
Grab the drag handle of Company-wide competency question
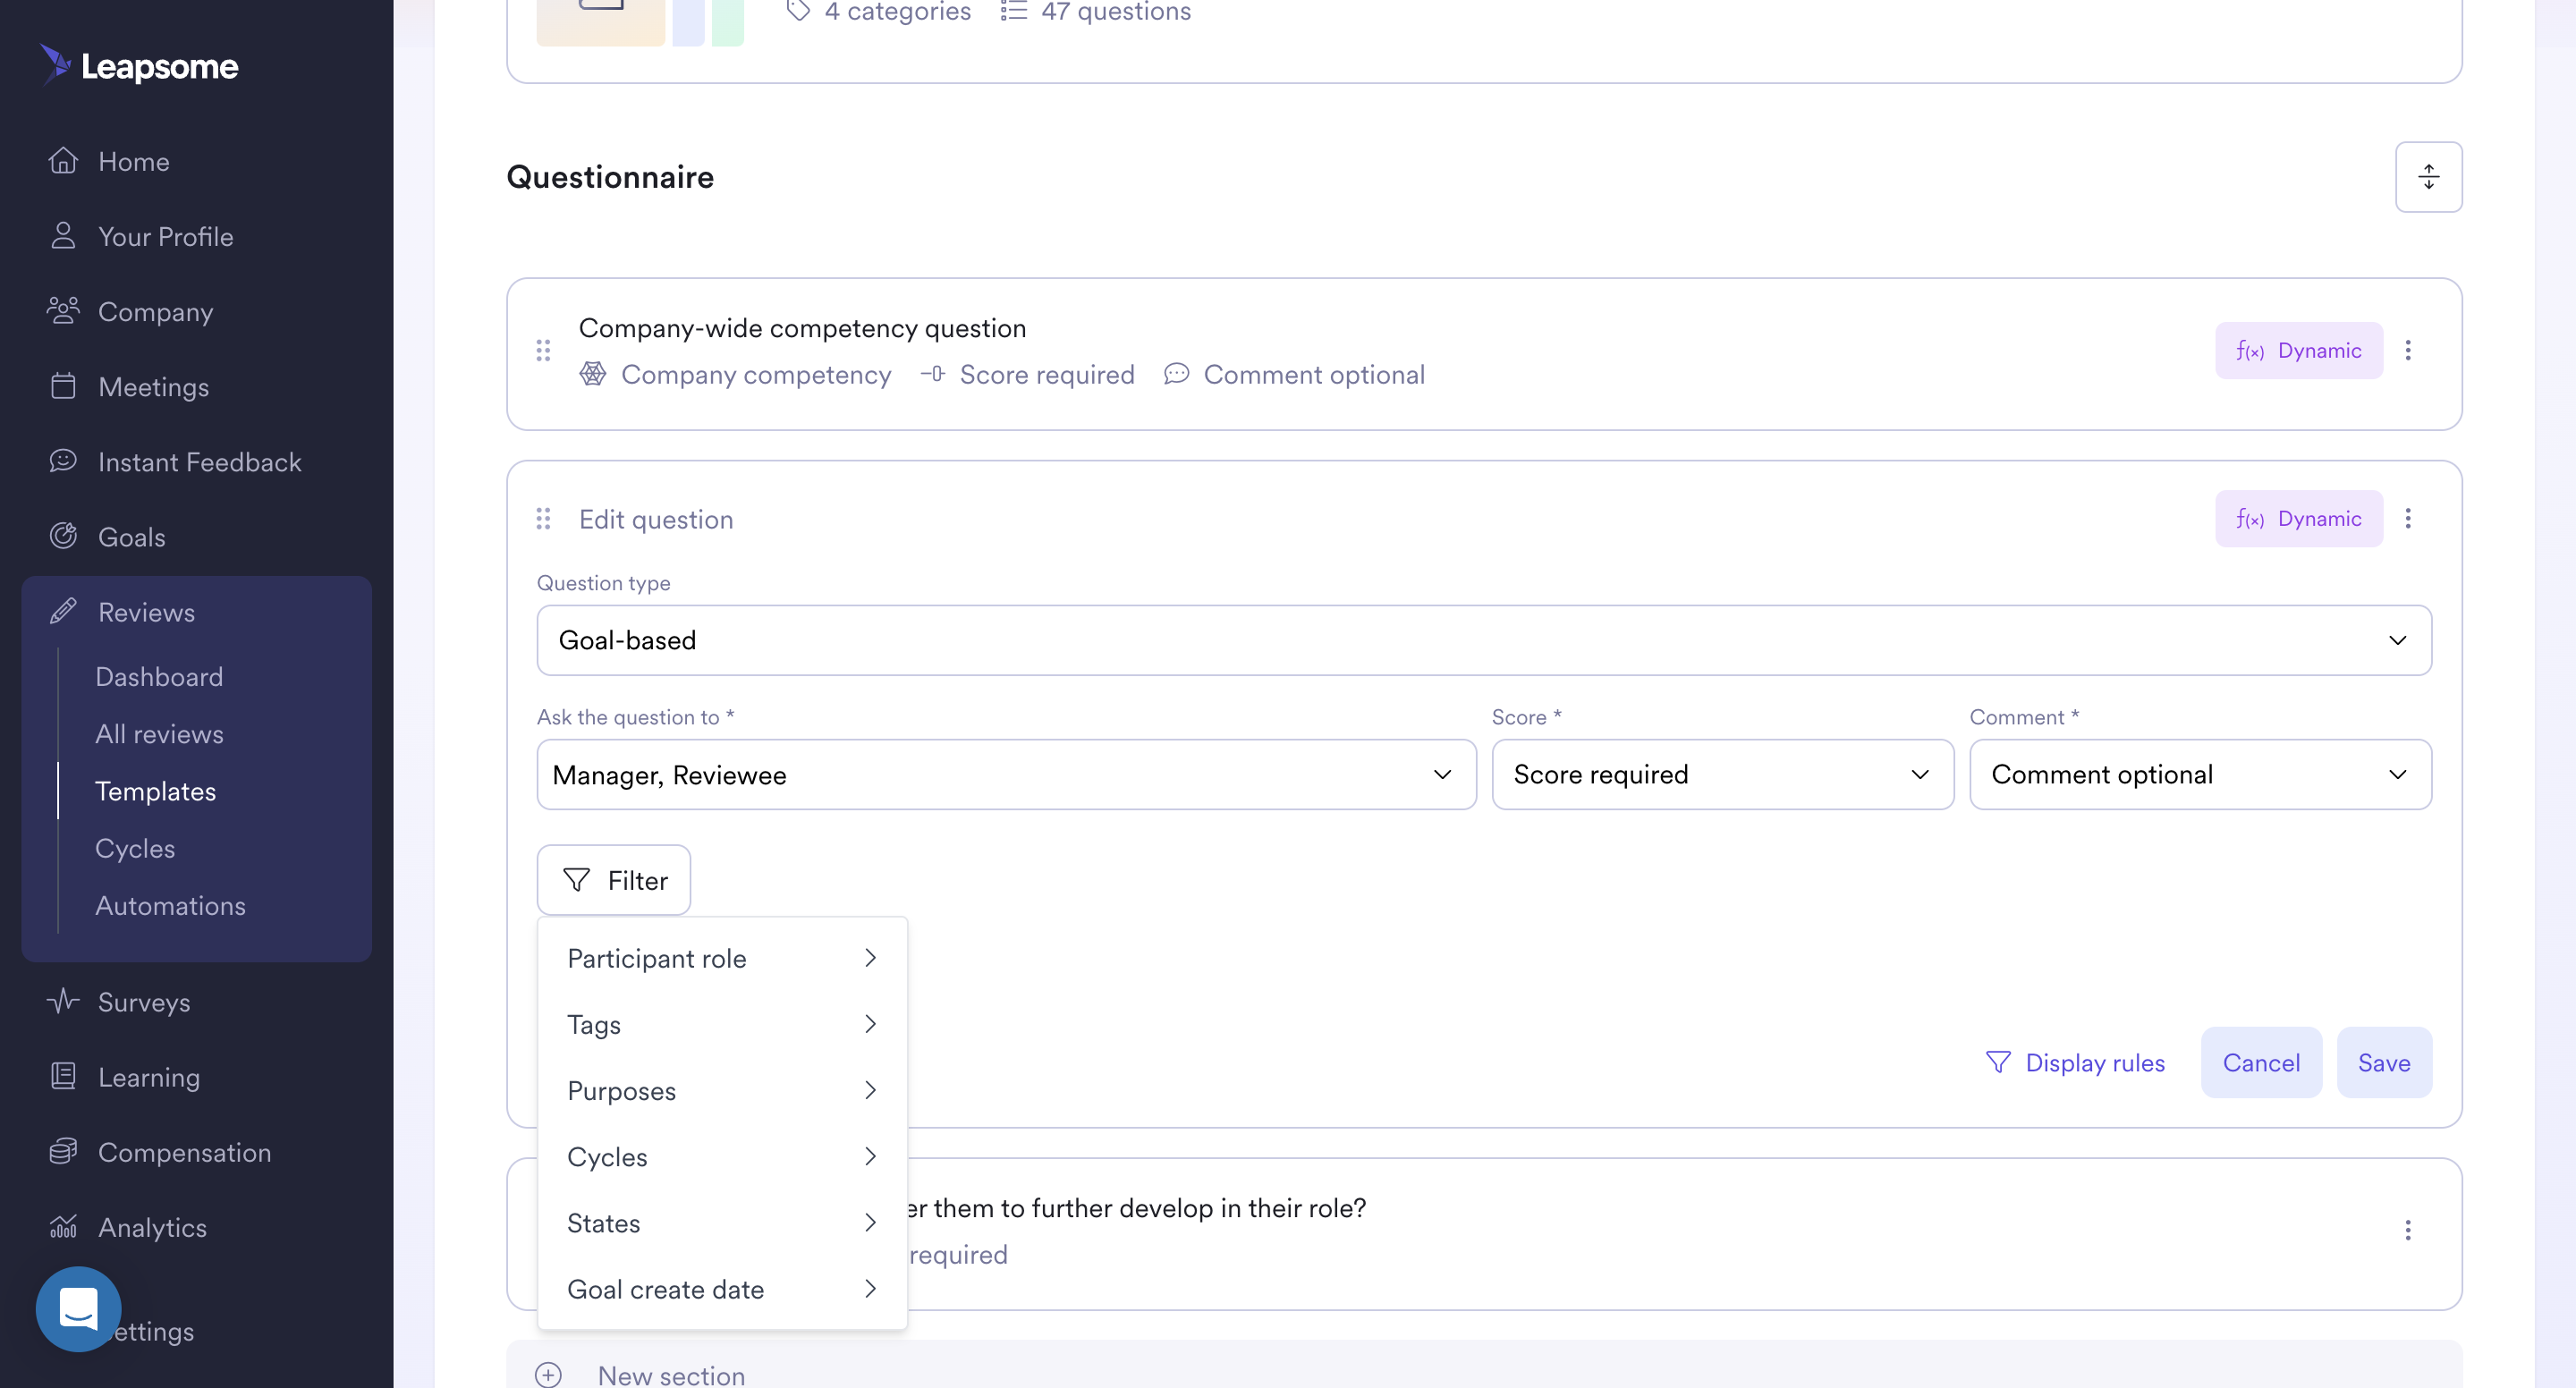(x=543, y=351)
